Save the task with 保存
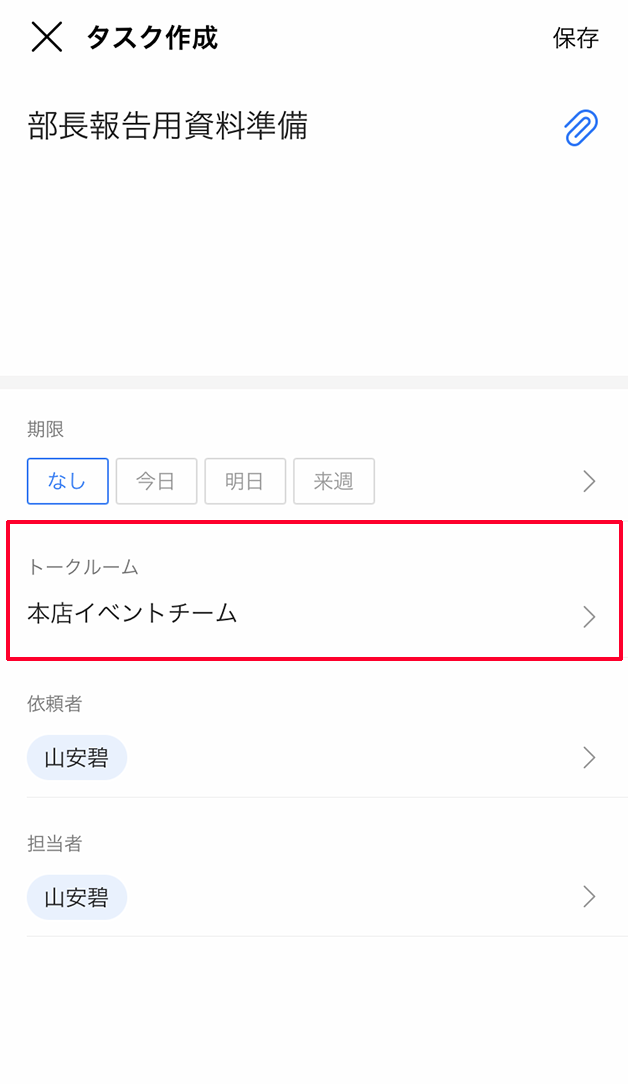This screenshot has height=1084, width=628. (575, 39)
